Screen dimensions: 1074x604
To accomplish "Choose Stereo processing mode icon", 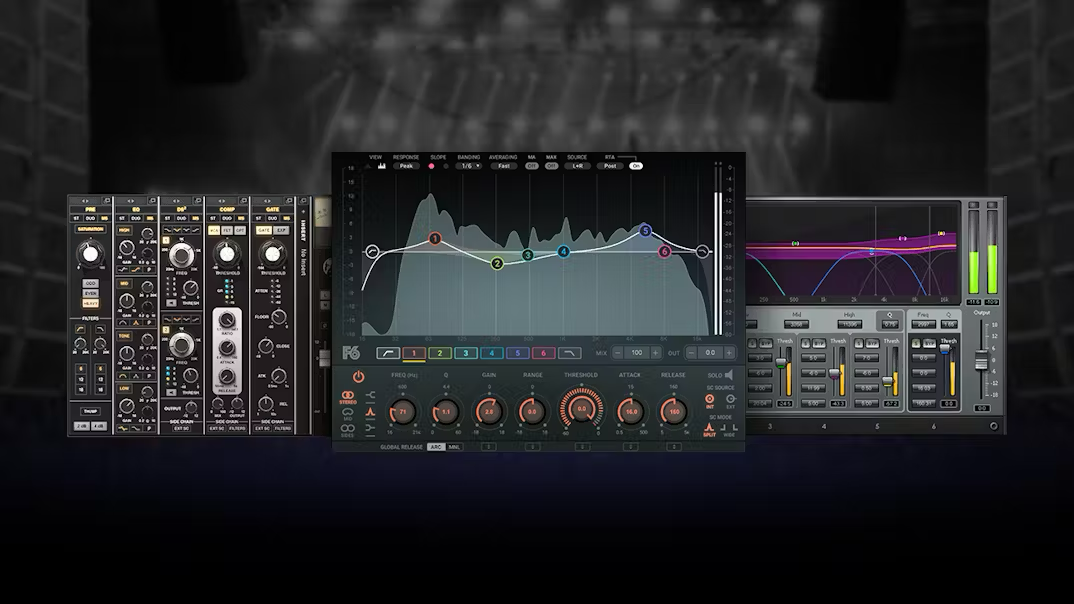I will pos(349,396).
